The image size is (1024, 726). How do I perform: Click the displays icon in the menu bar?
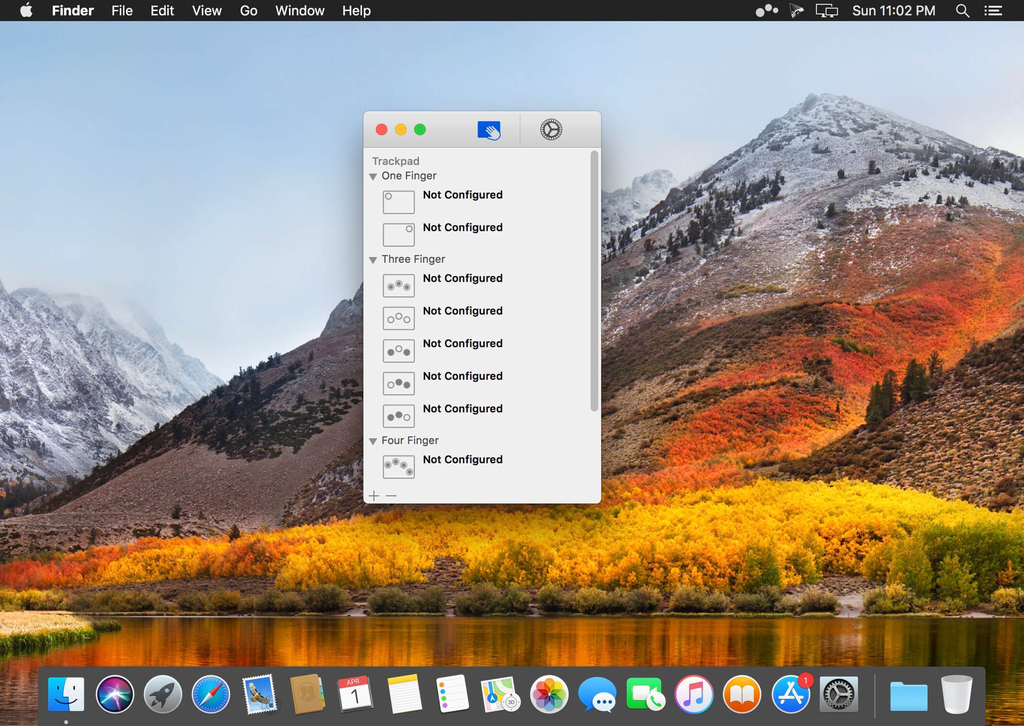[826, 11]
